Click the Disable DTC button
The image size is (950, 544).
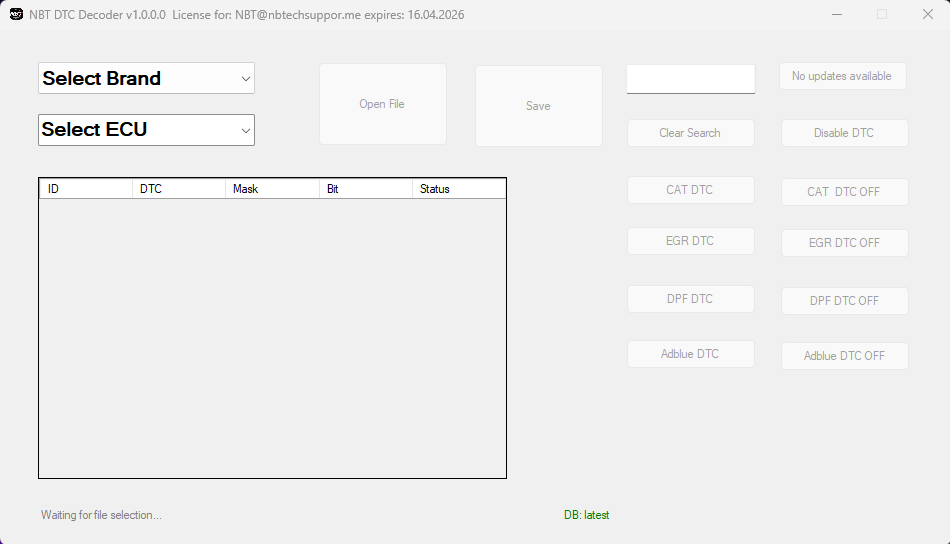tap(845, 133)
